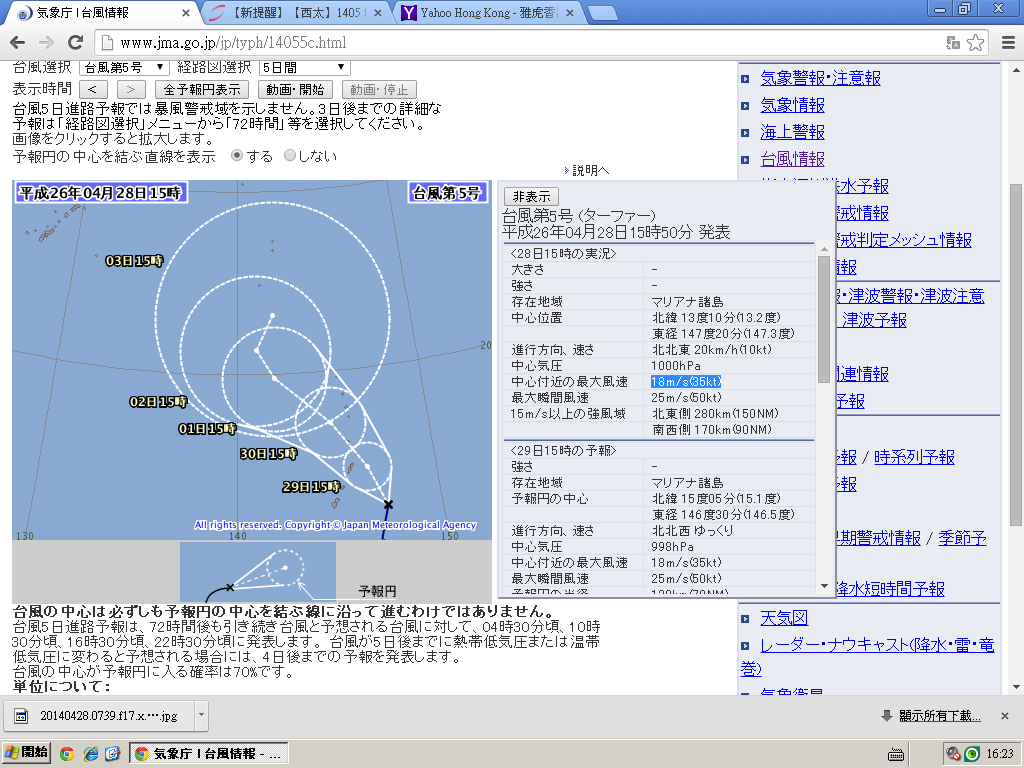The width and height of the screenshot is (1024, 768).
Task: Open Google Chrome from the Quick Launch bar
Action: coord(66,753)
